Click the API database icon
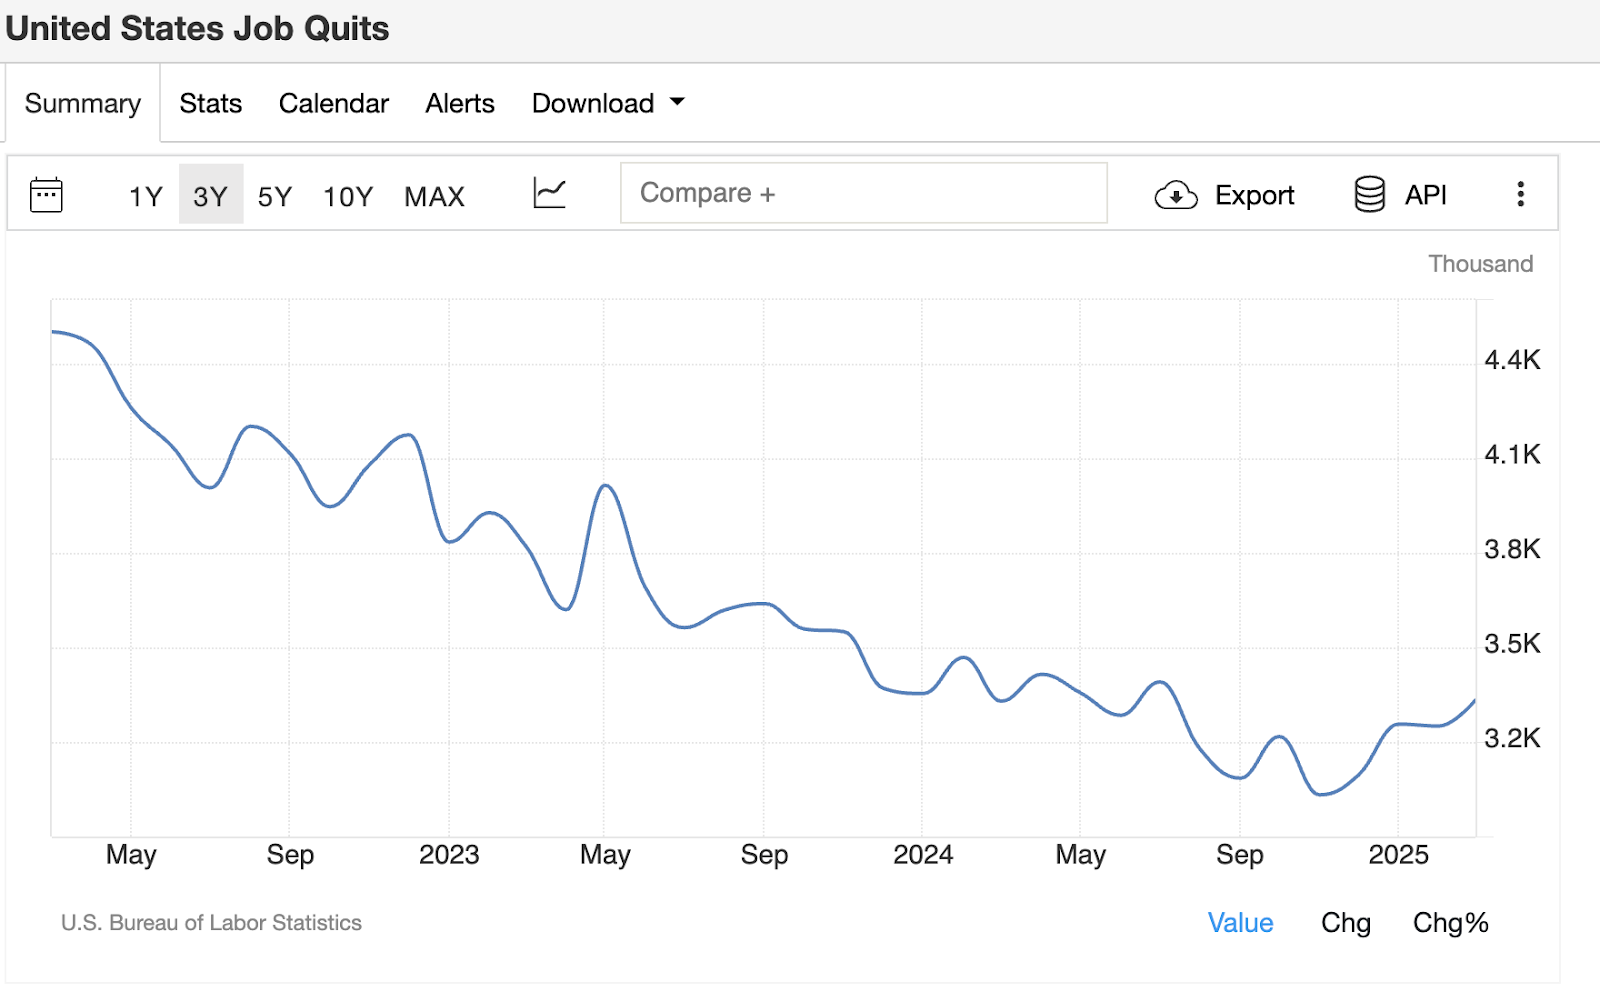This screenshot has width=1600, height=1002. 1370,194
